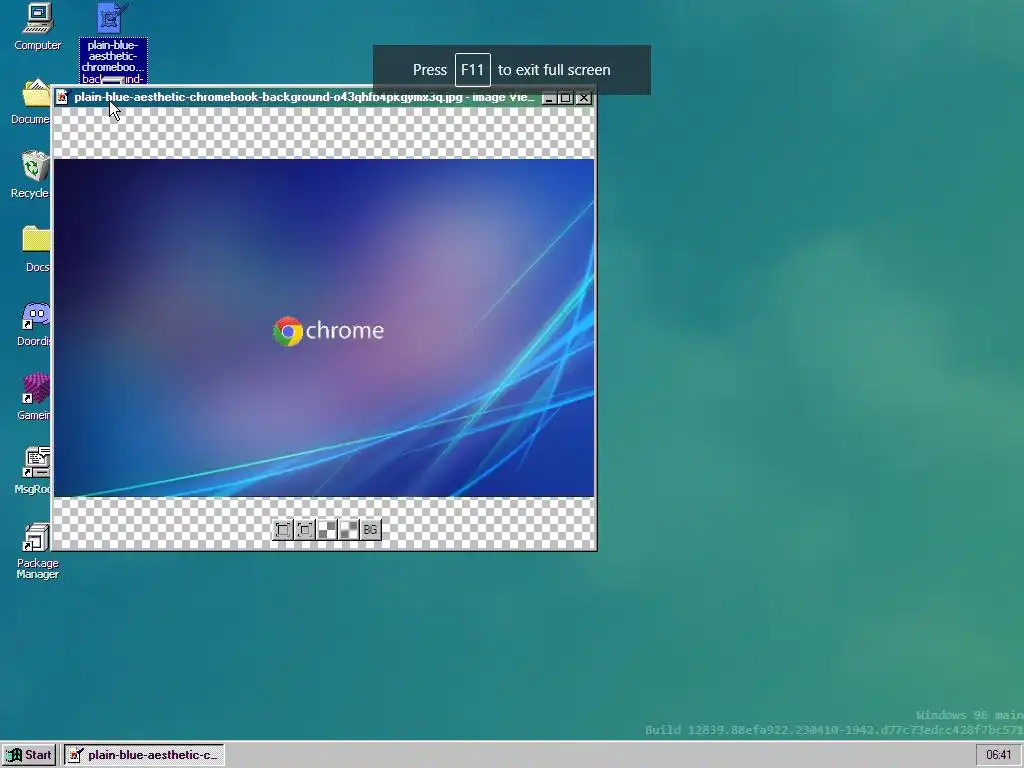Viewport: 1024px width, 768px height.
Task: Launch the Gamein purple cube shortcut
Action: point(35,397)
